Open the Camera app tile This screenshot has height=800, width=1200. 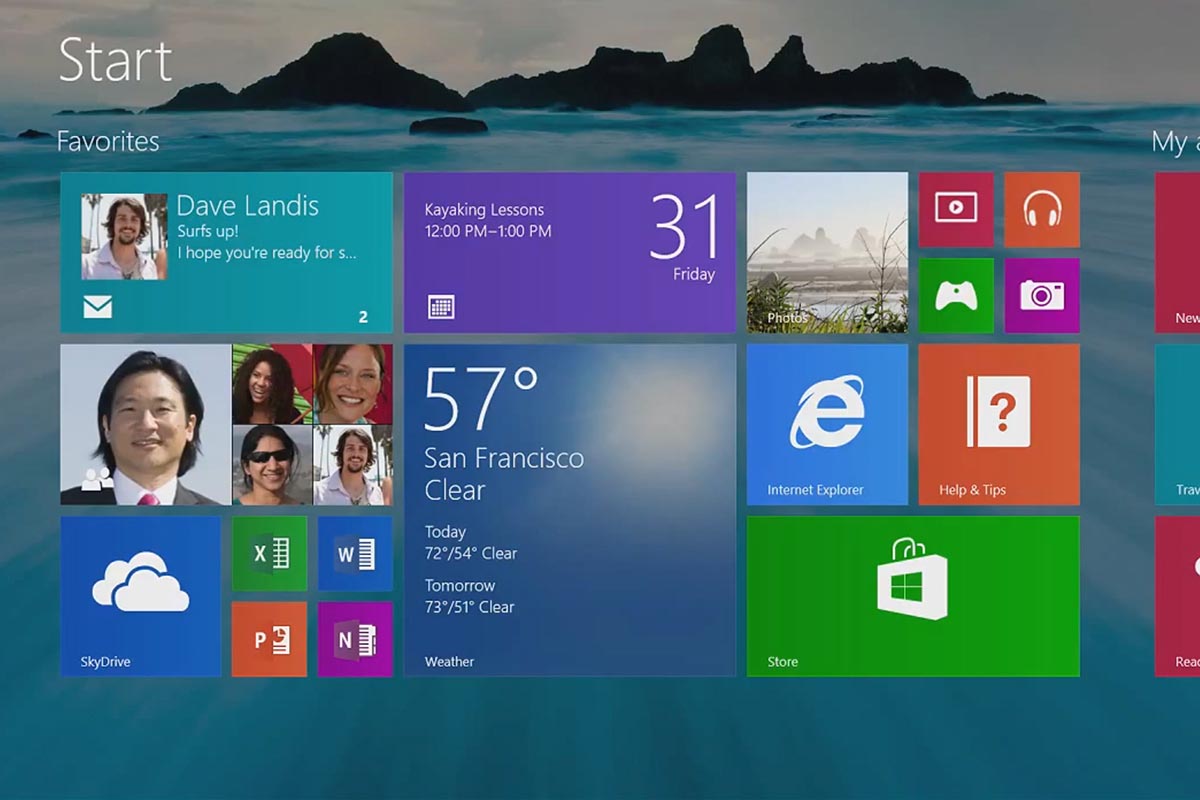(x=1041, y=295)
